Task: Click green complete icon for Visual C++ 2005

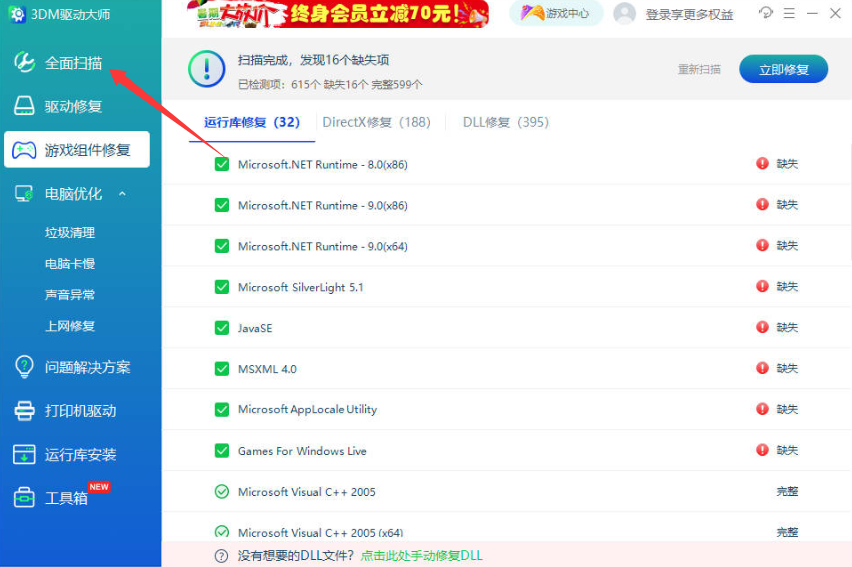Action: [x=222, y=491]
